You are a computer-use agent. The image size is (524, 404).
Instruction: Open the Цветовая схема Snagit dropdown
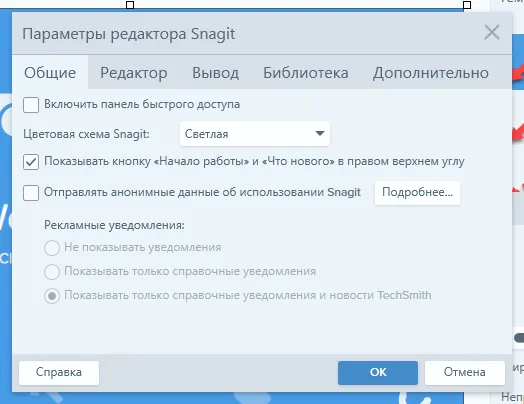click(x=255, y=134)
